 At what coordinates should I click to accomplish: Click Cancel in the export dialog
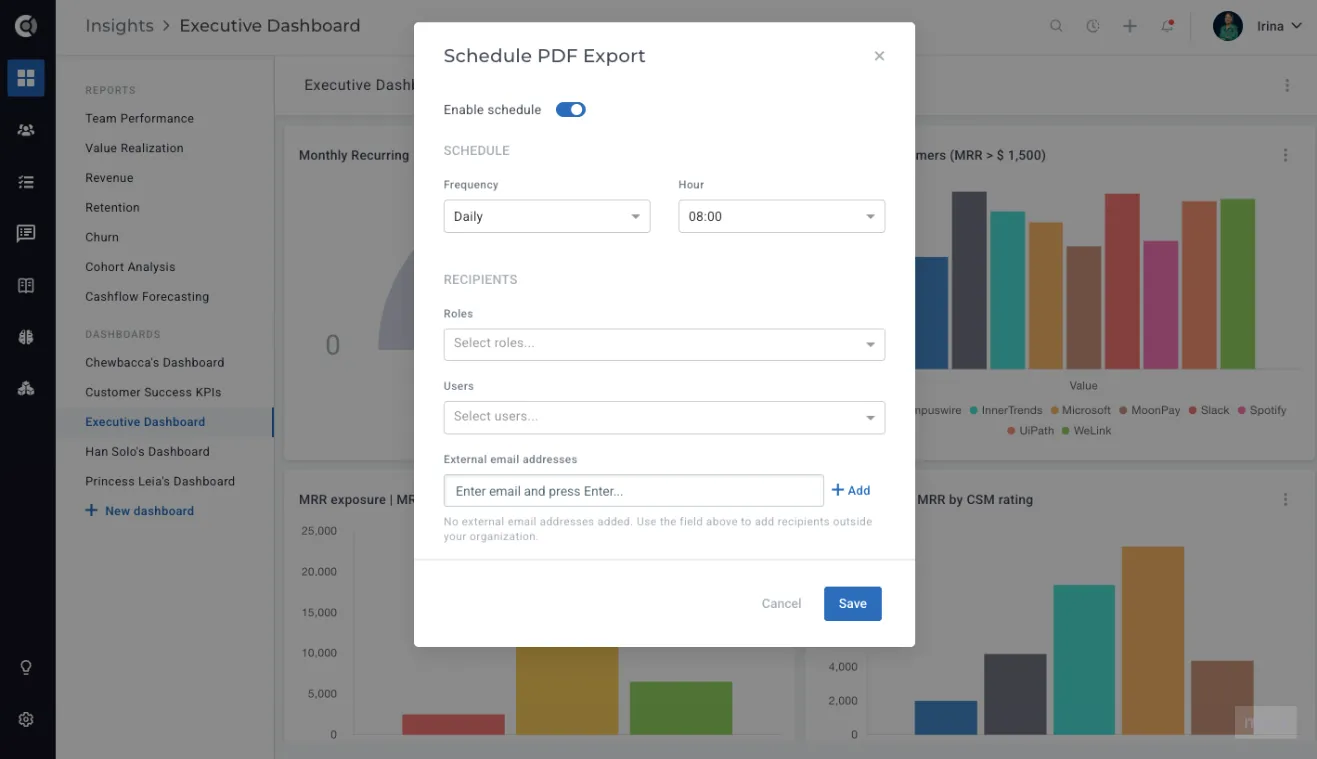781,604
